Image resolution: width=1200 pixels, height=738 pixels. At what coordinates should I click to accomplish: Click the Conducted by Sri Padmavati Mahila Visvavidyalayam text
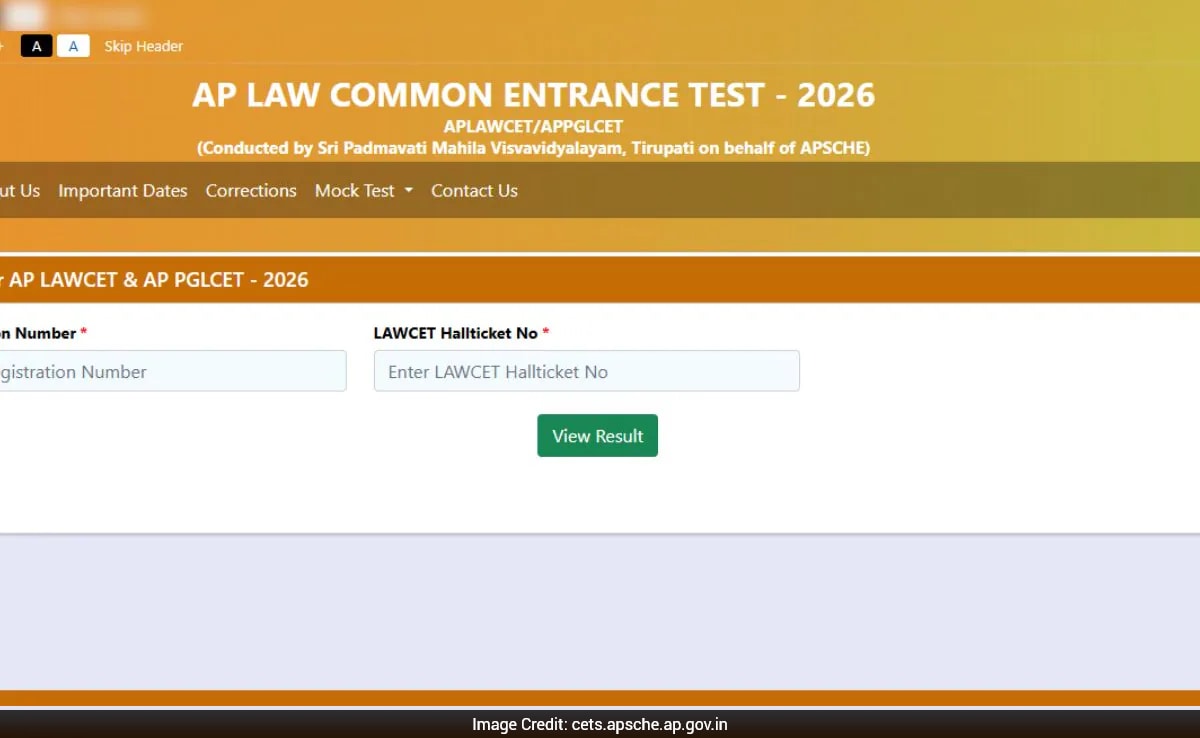pos(534,148)
